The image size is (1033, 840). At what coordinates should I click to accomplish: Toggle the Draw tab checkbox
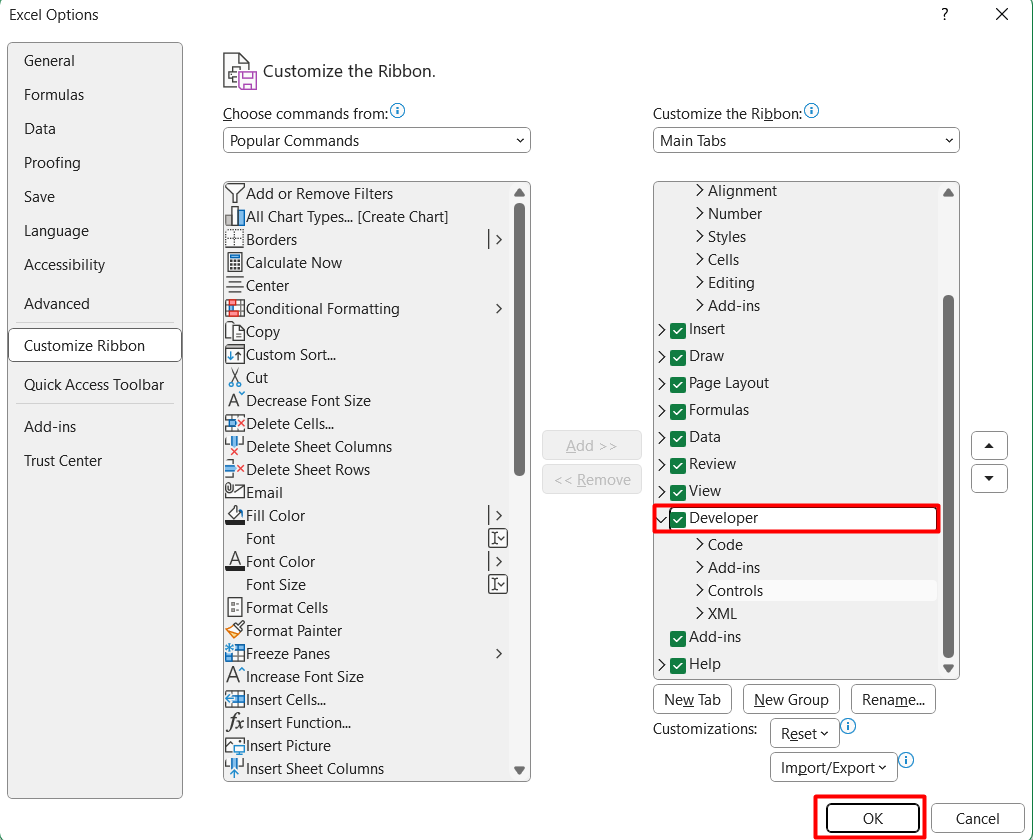pyautogui.click(x=678, y=357)
